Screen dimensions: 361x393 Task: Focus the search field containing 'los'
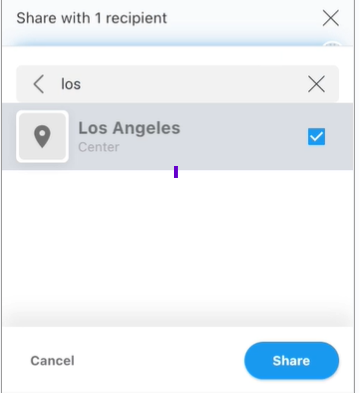point(178,84)
